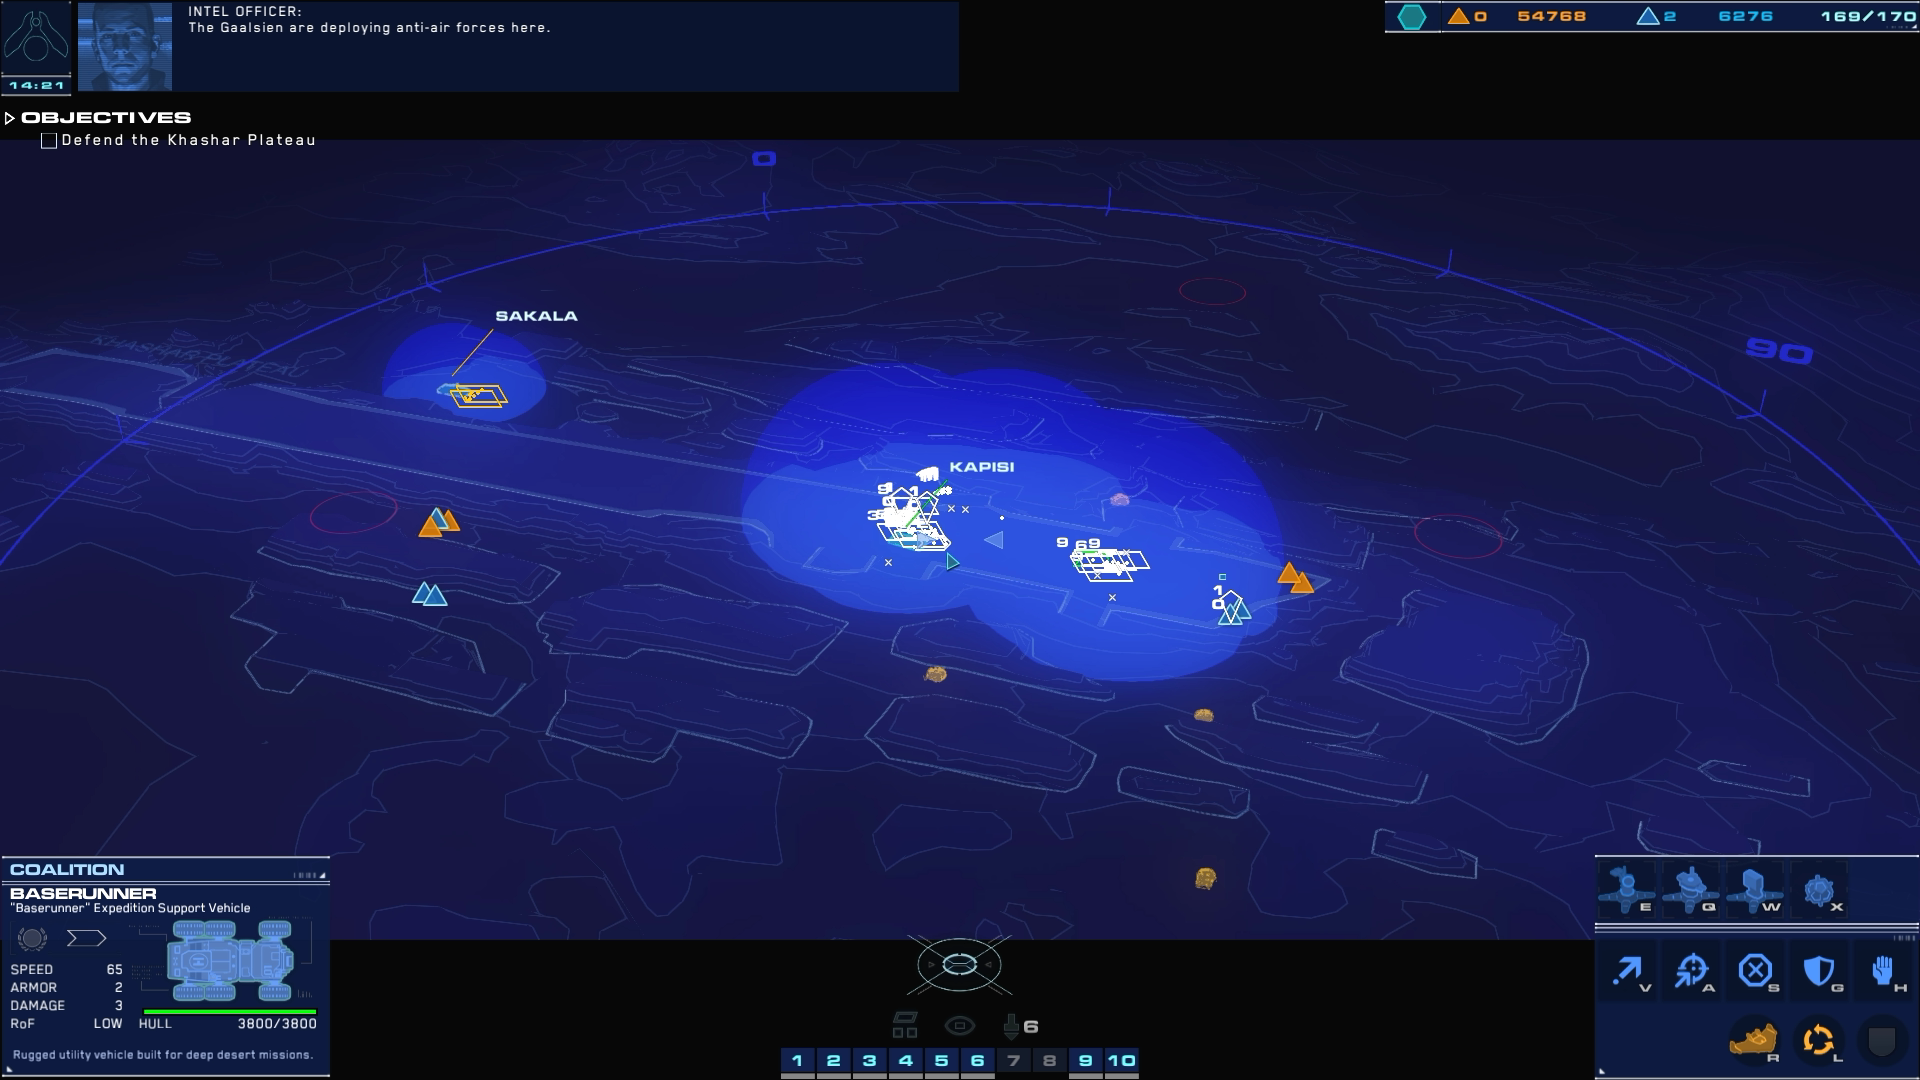Image resolution: width=1920 pixels, height=1080 pixels.
Task: Select the Move command arrow icon
Action: tap(1628, 970)
